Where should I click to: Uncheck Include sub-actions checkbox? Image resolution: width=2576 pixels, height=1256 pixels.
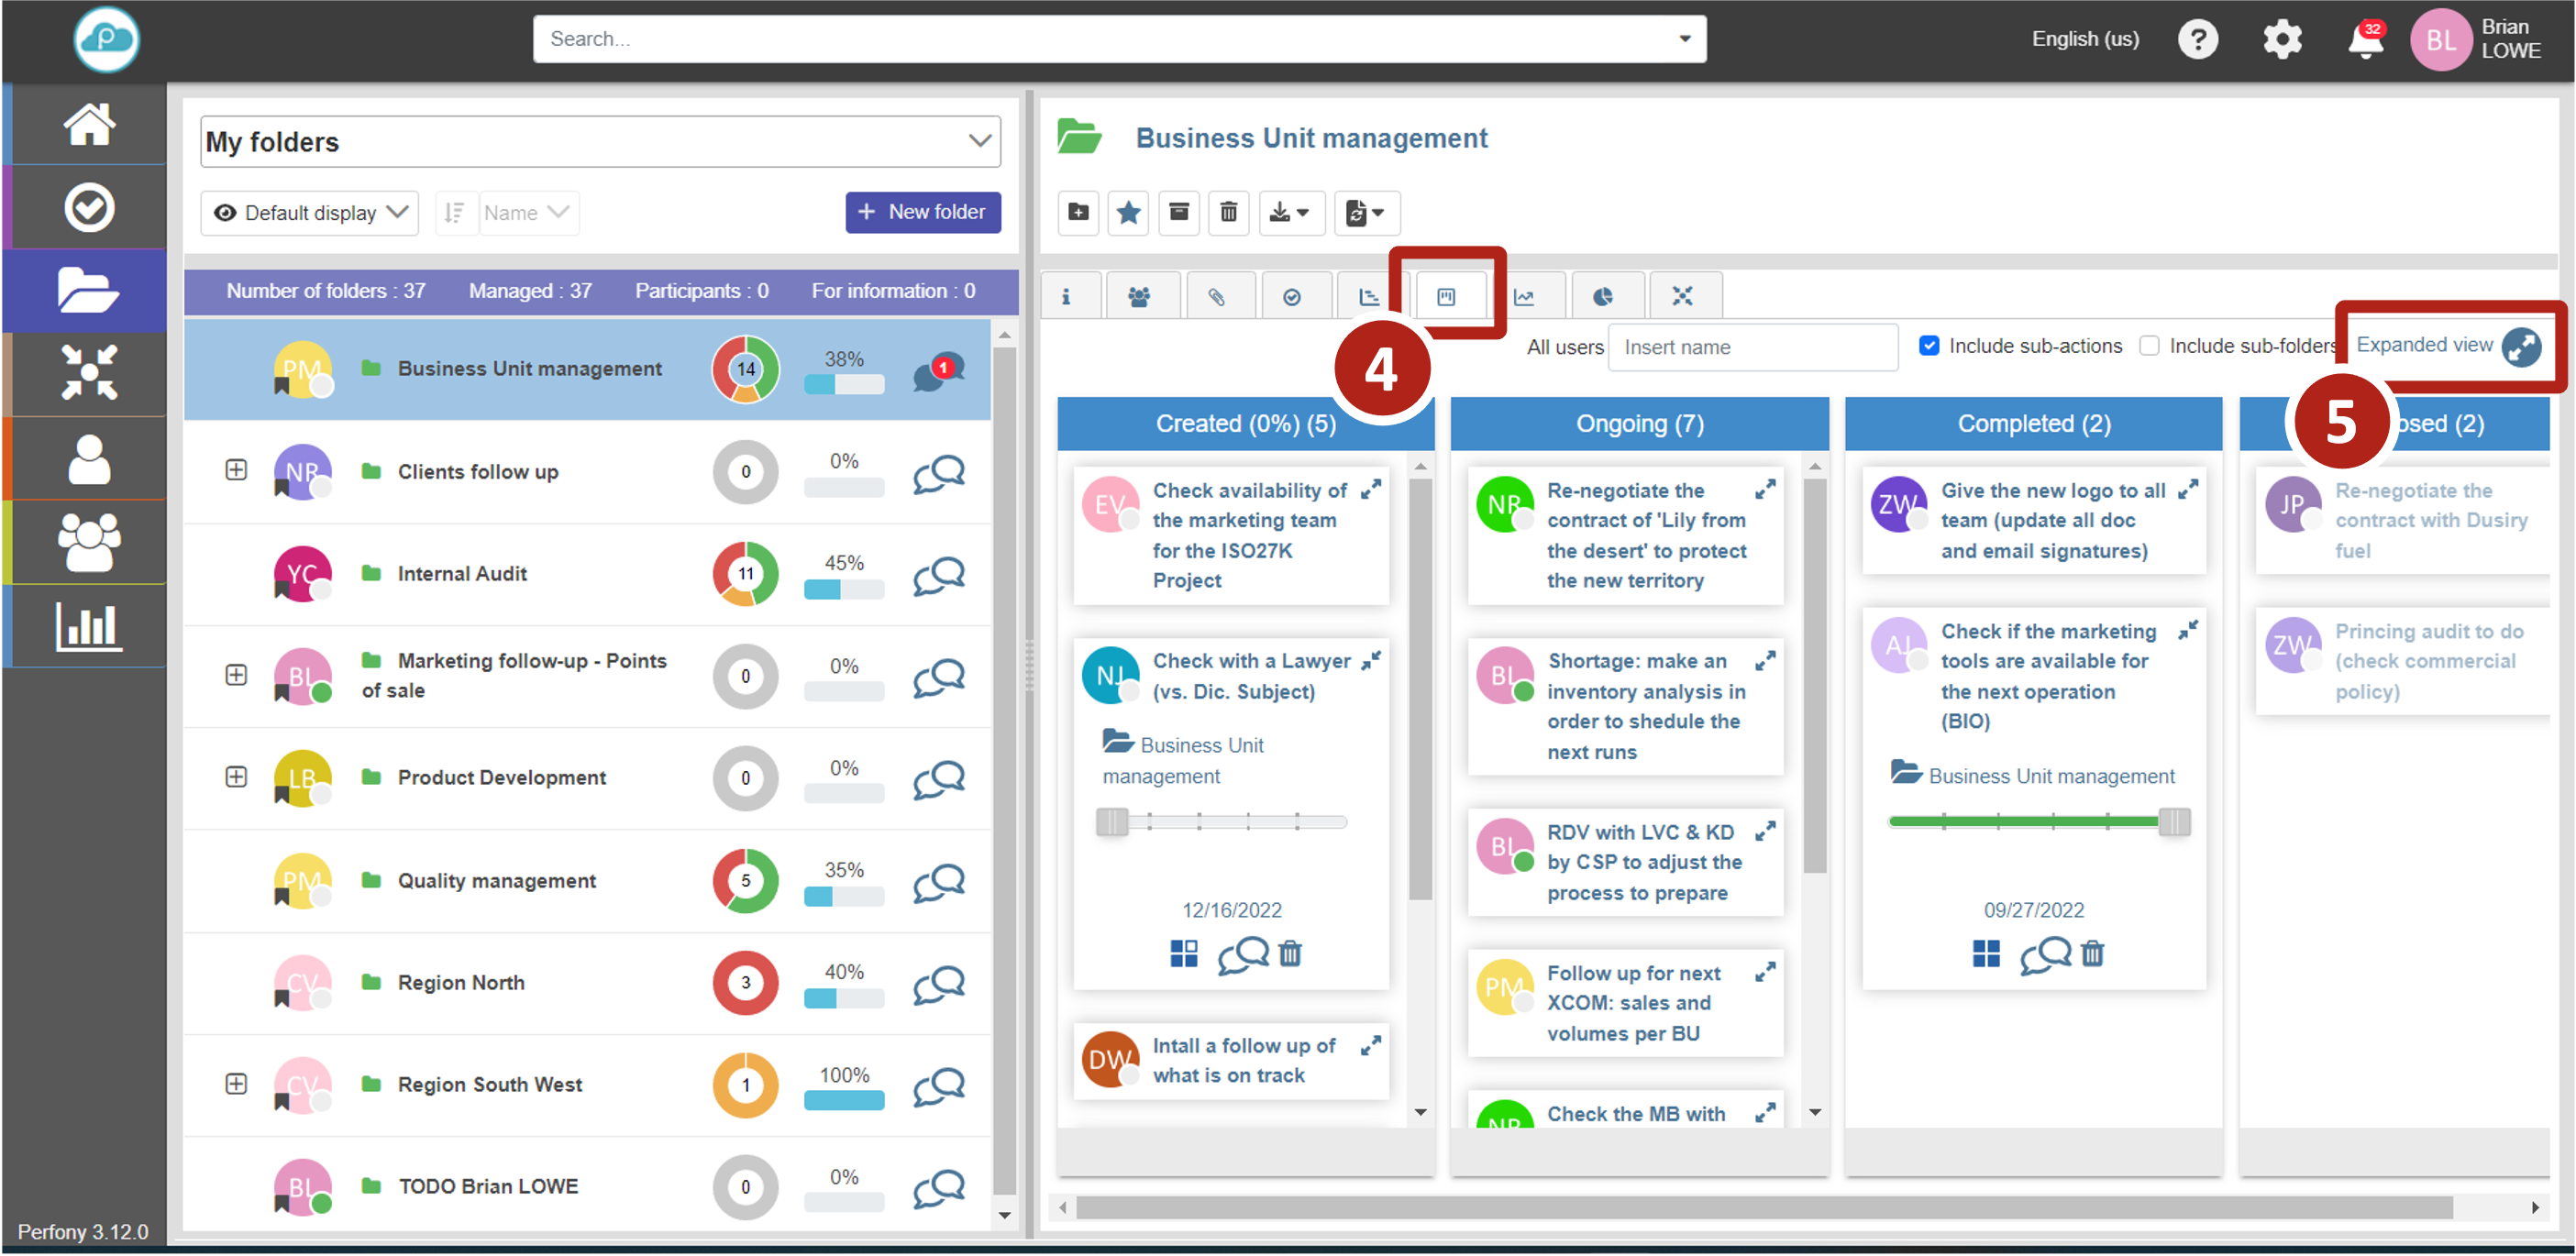click(x=1929, y=346)
